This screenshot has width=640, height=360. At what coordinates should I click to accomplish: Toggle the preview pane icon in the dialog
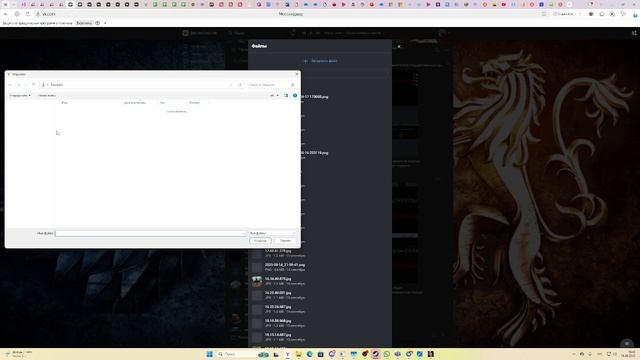286,96
